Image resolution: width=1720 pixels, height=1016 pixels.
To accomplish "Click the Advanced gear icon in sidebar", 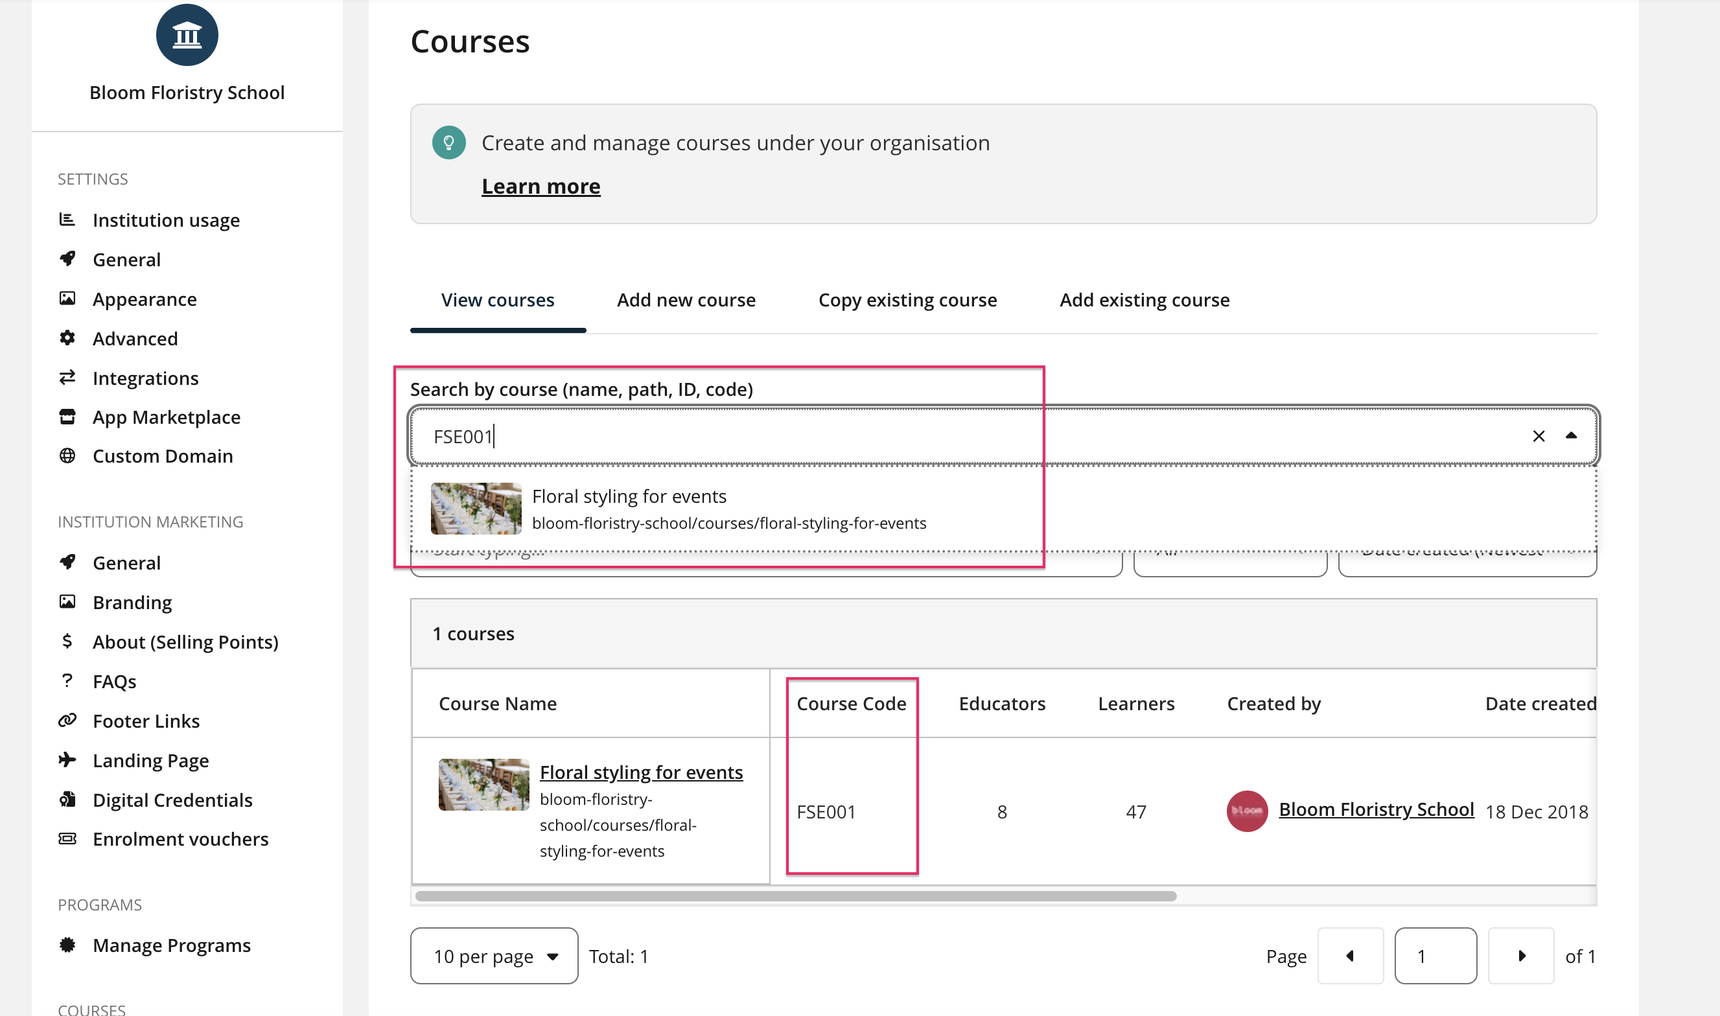I will (x=67, y=338).
